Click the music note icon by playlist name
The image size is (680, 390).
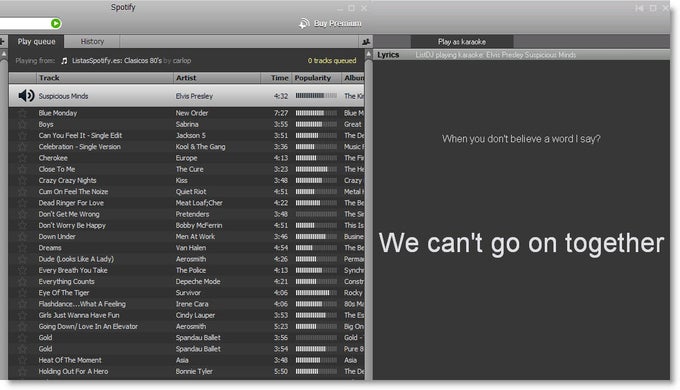[x=64, y=61]
